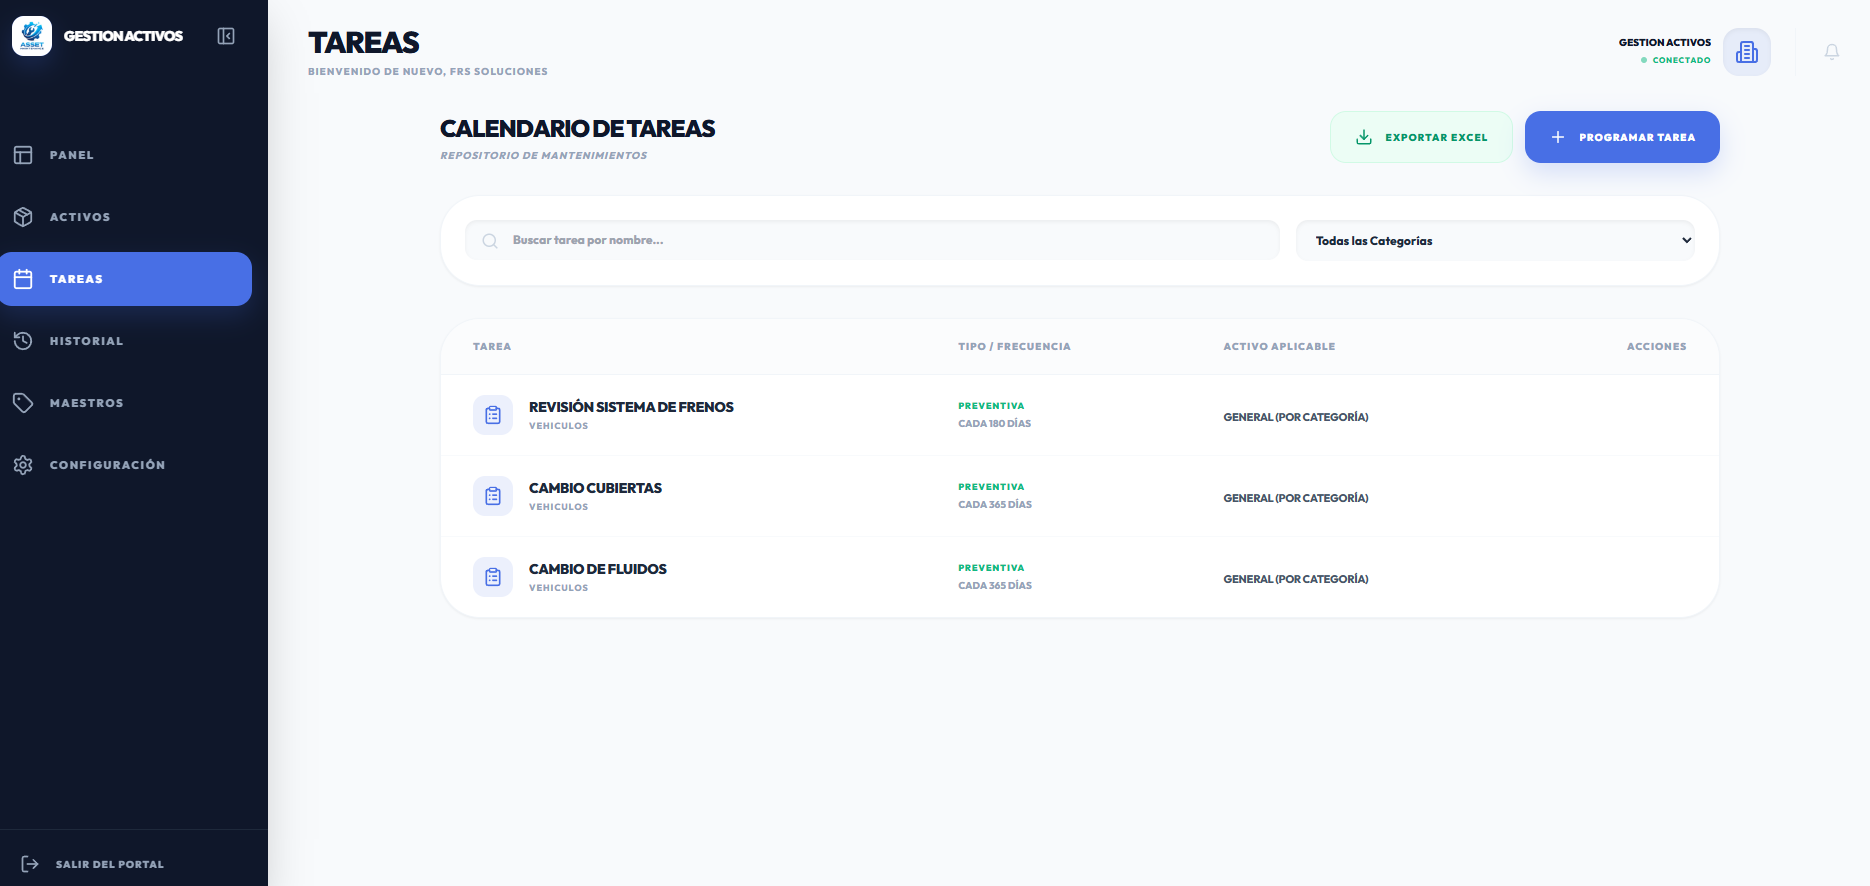Expand the Todas las Categorias dropdown
Viewport: 1870px width, 886px height.
pyautogui.click(x=1495, y=241)
